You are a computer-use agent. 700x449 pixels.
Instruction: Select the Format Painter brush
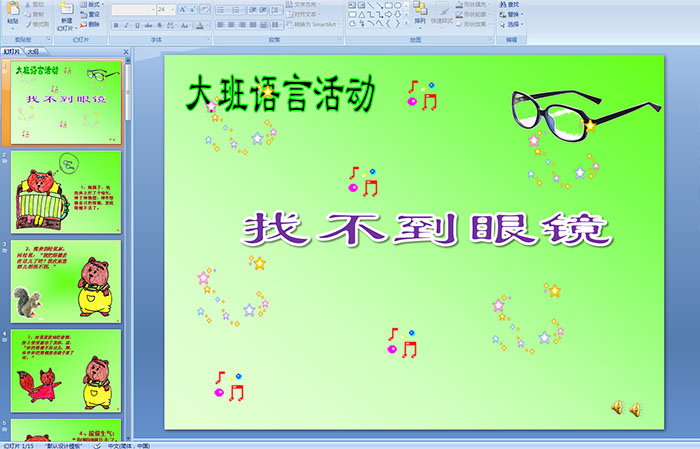point(28,25)
